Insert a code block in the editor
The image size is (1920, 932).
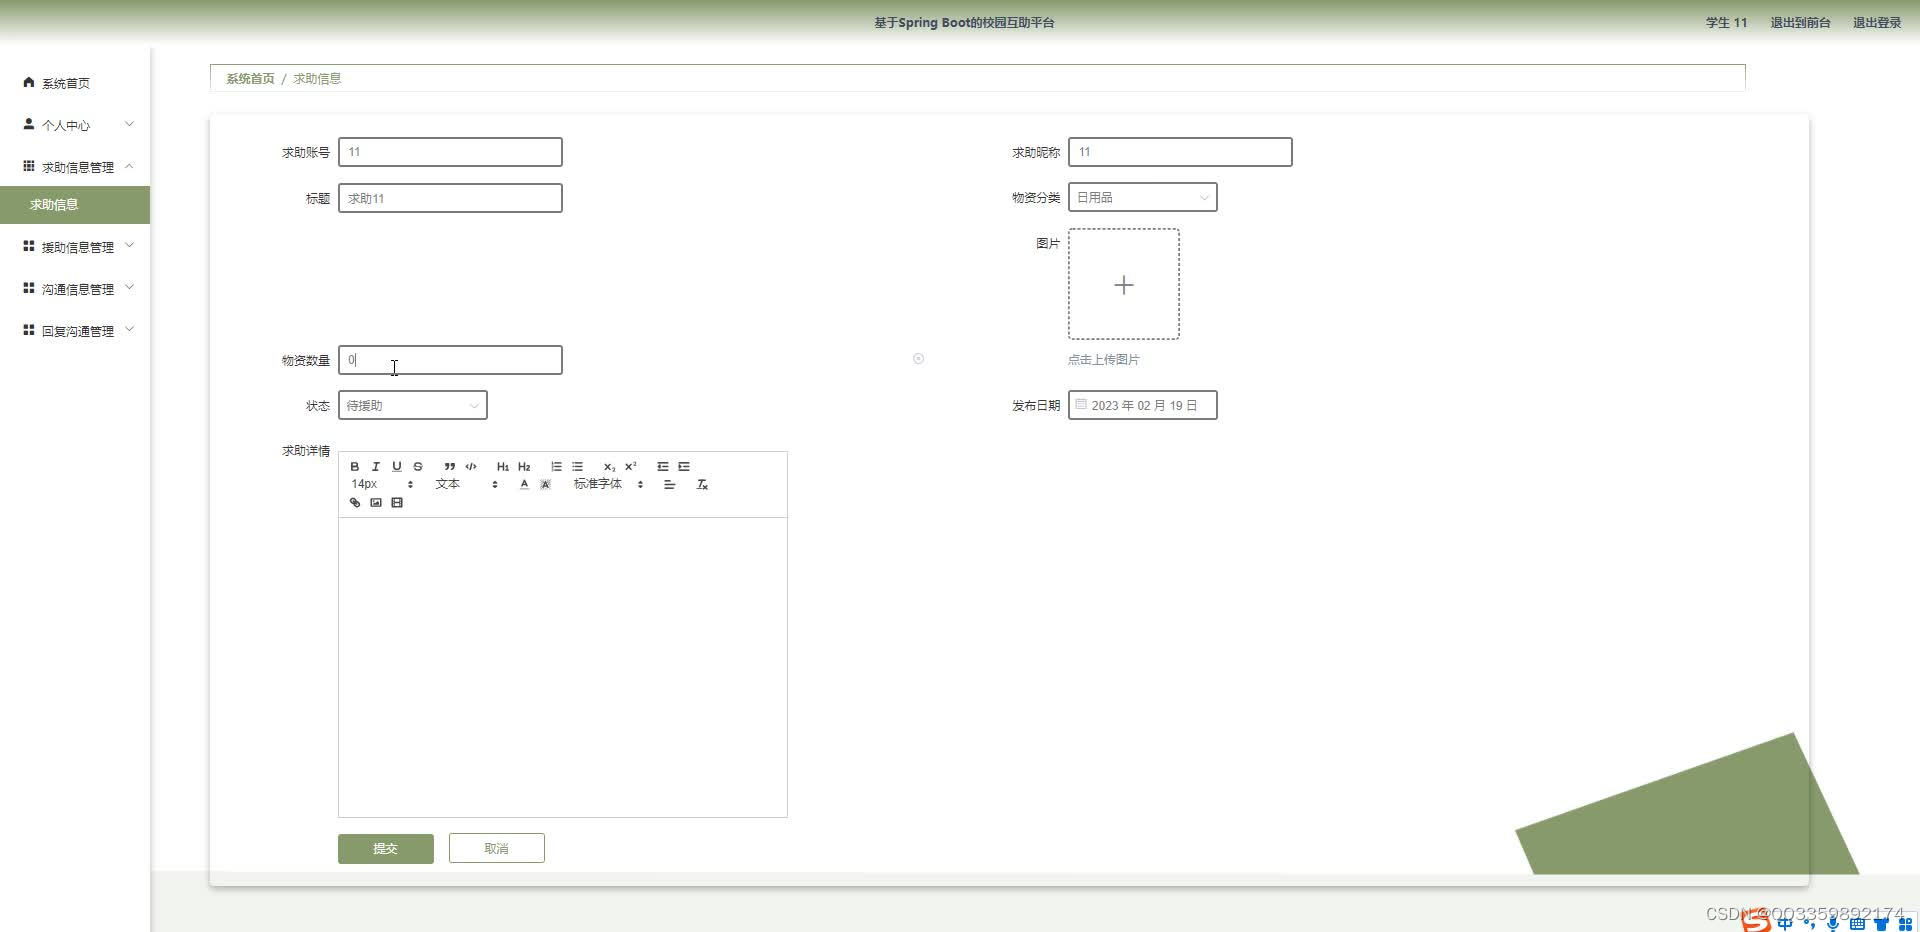(471, 466)
